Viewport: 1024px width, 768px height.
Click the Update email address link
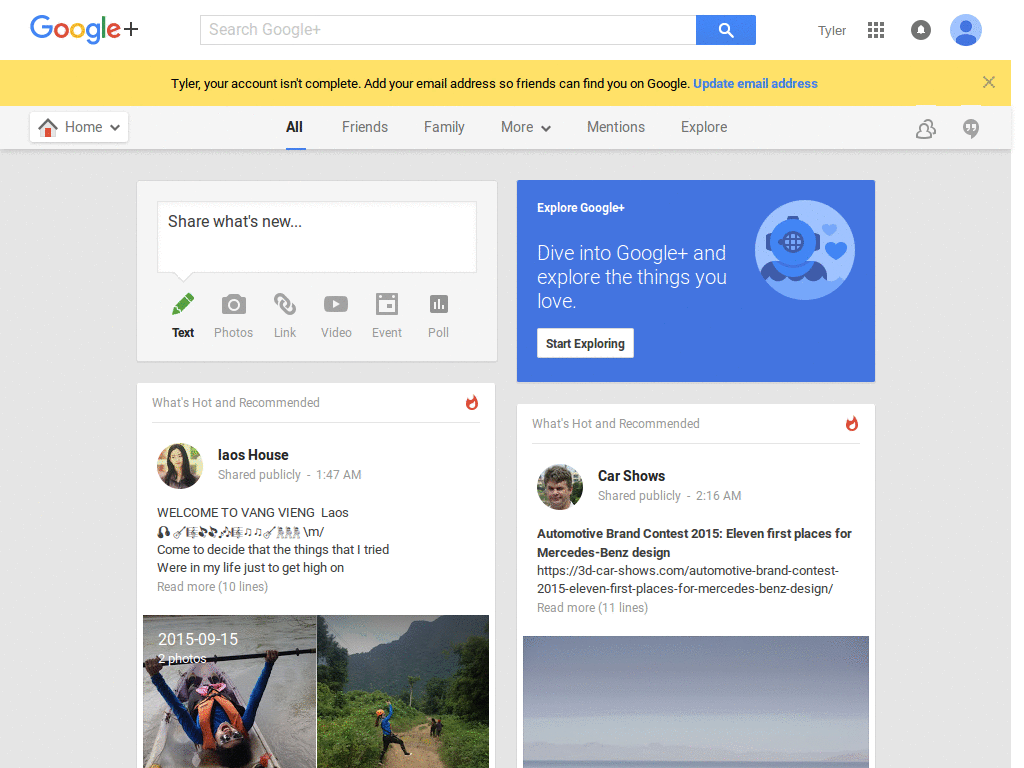click(755, 84)
